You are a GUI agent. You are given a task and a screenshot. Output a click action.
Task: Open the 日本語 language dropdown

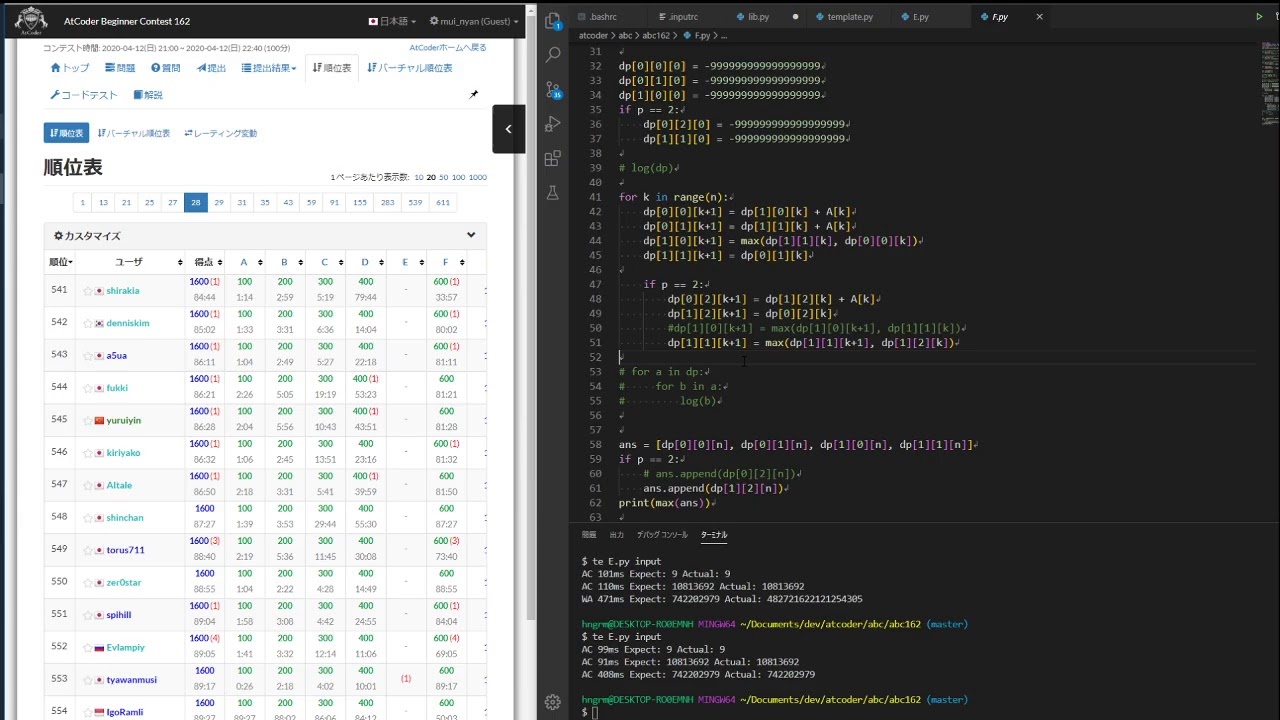(x=393, y=21)
